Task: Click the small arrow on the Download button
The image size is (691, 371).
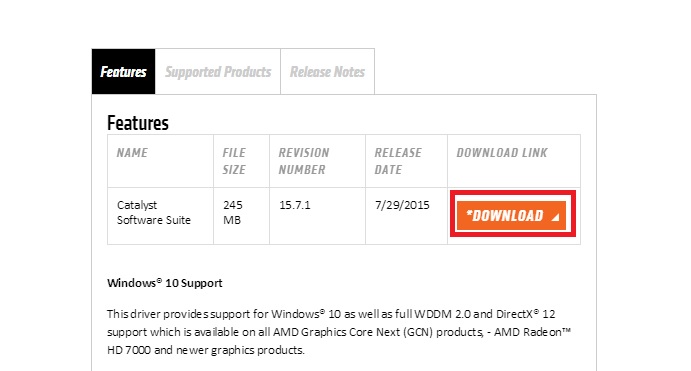Action: point(555,217)
